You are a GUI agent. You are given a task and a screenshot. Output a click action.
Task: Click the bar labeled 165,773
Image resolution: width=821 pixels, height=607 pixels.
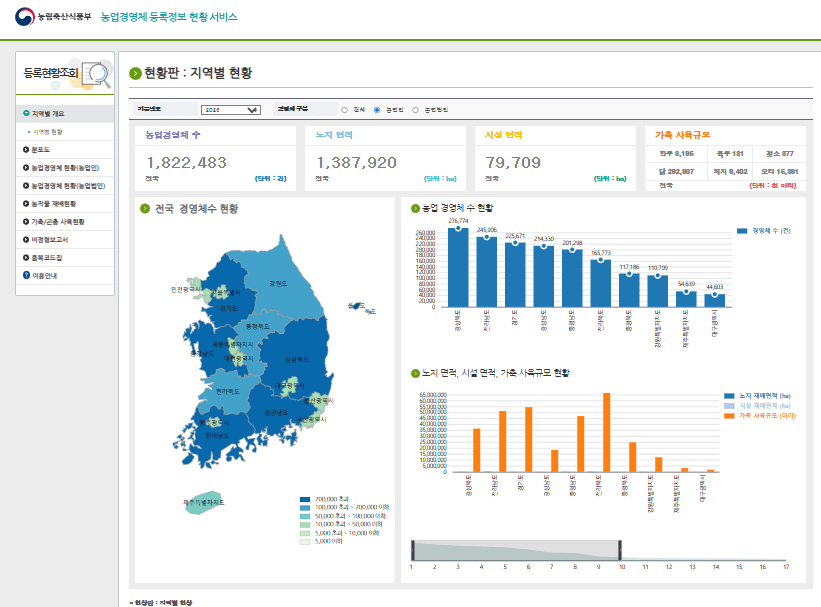click(601, 283)
